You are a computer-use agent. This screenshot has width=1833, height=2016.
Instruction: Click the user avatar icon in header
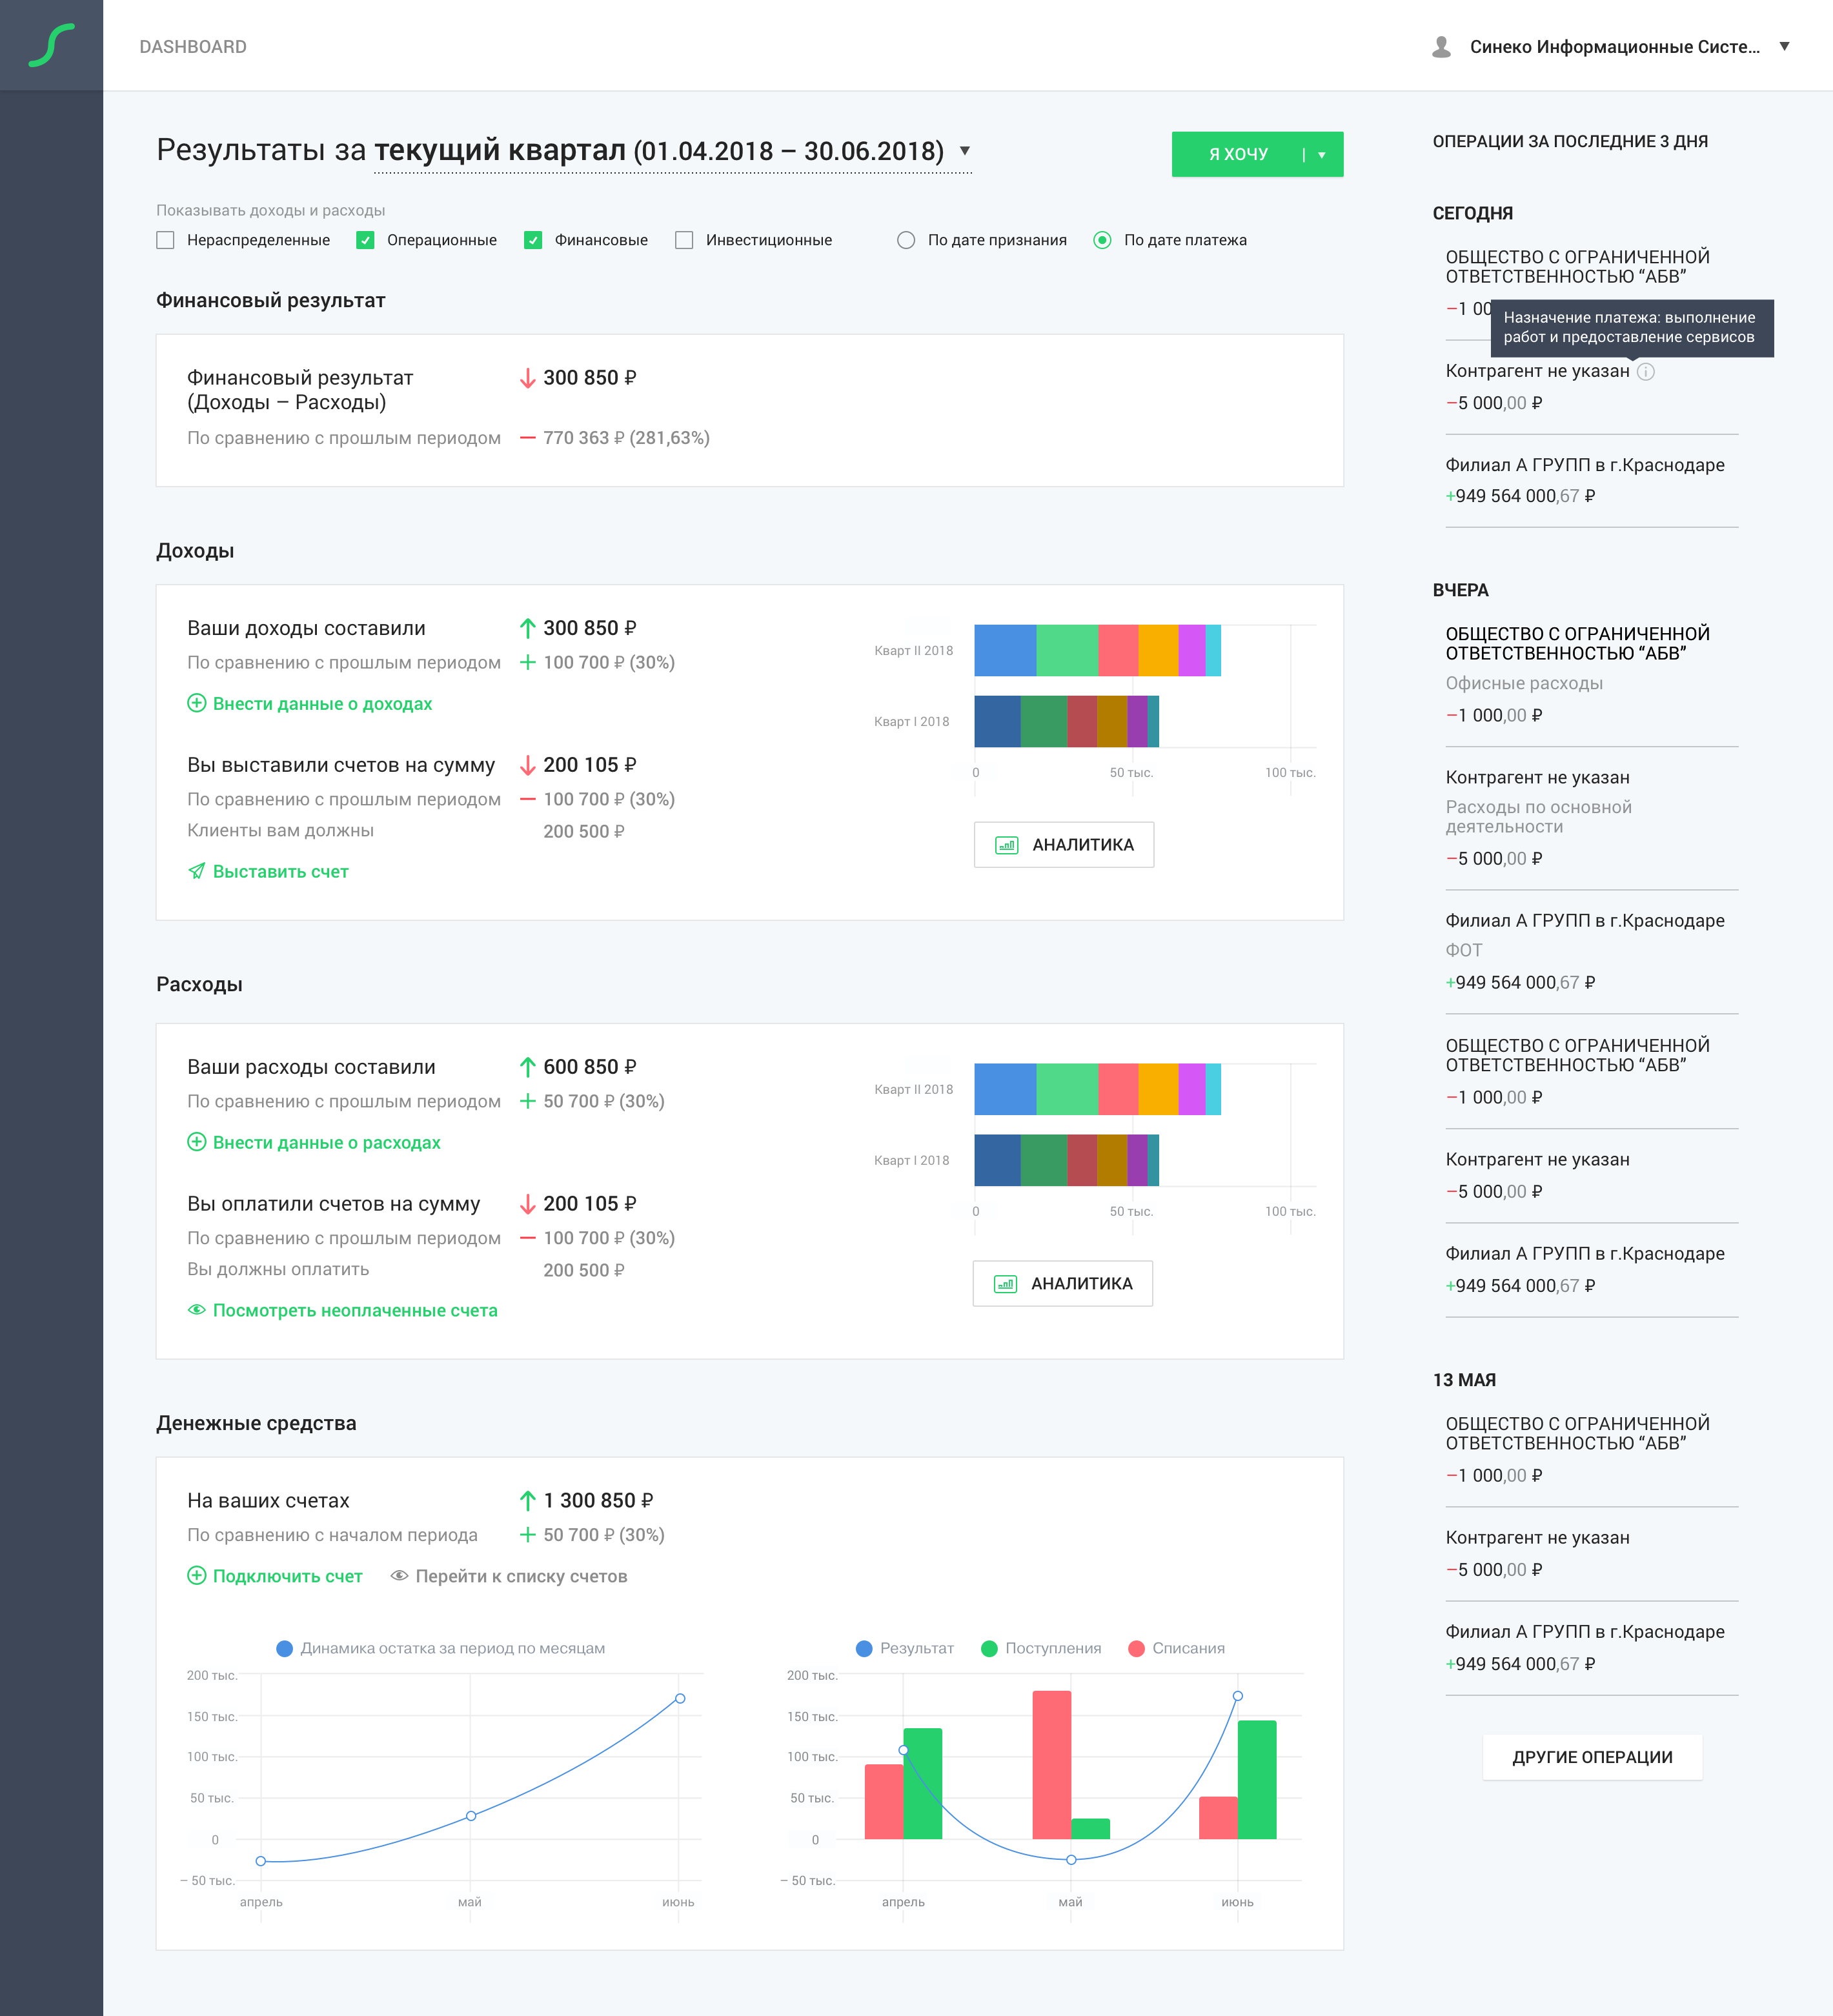(x=1441, y=47)
